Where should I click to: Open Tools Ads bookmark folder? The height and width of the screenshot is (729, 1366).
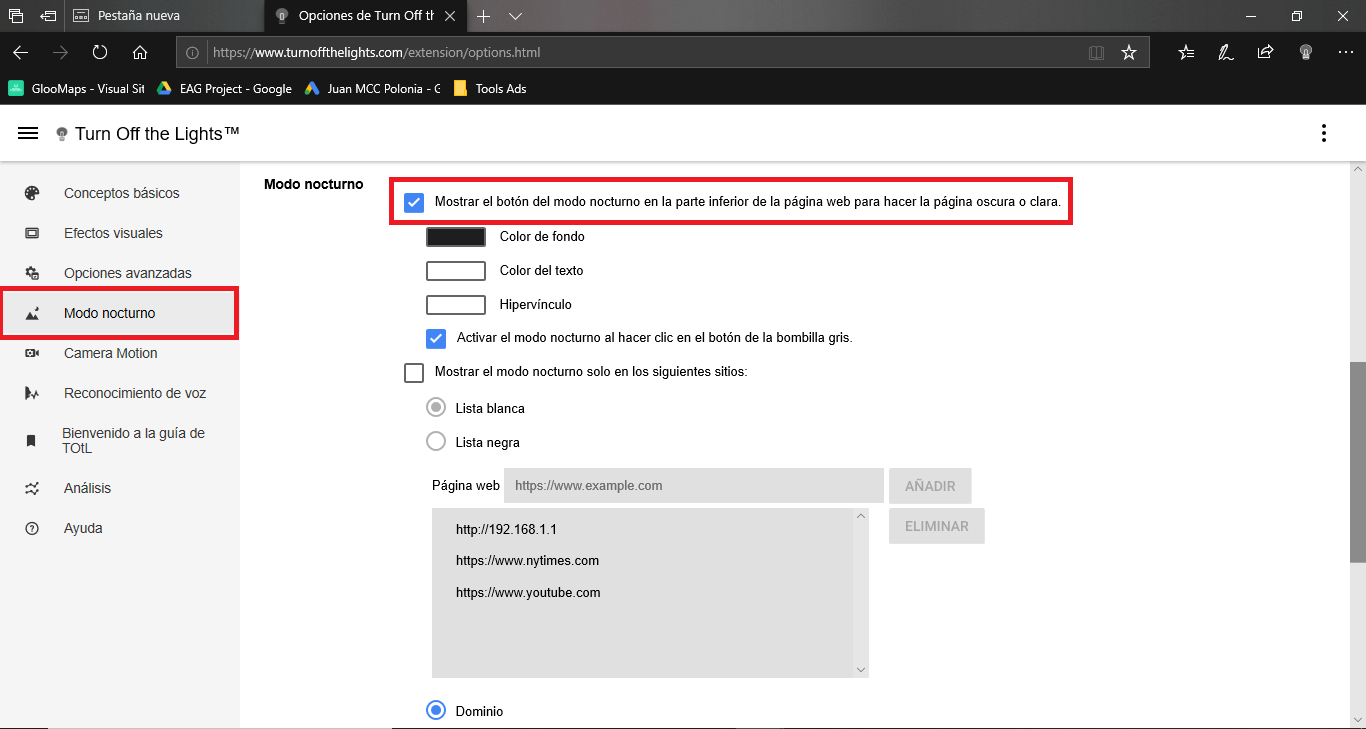490,88
